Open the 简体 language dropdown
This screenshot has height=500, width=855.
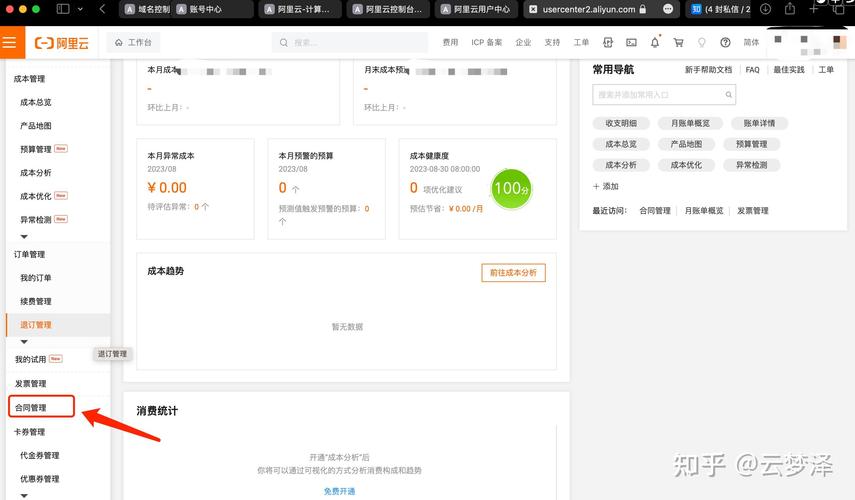[751, 43]
